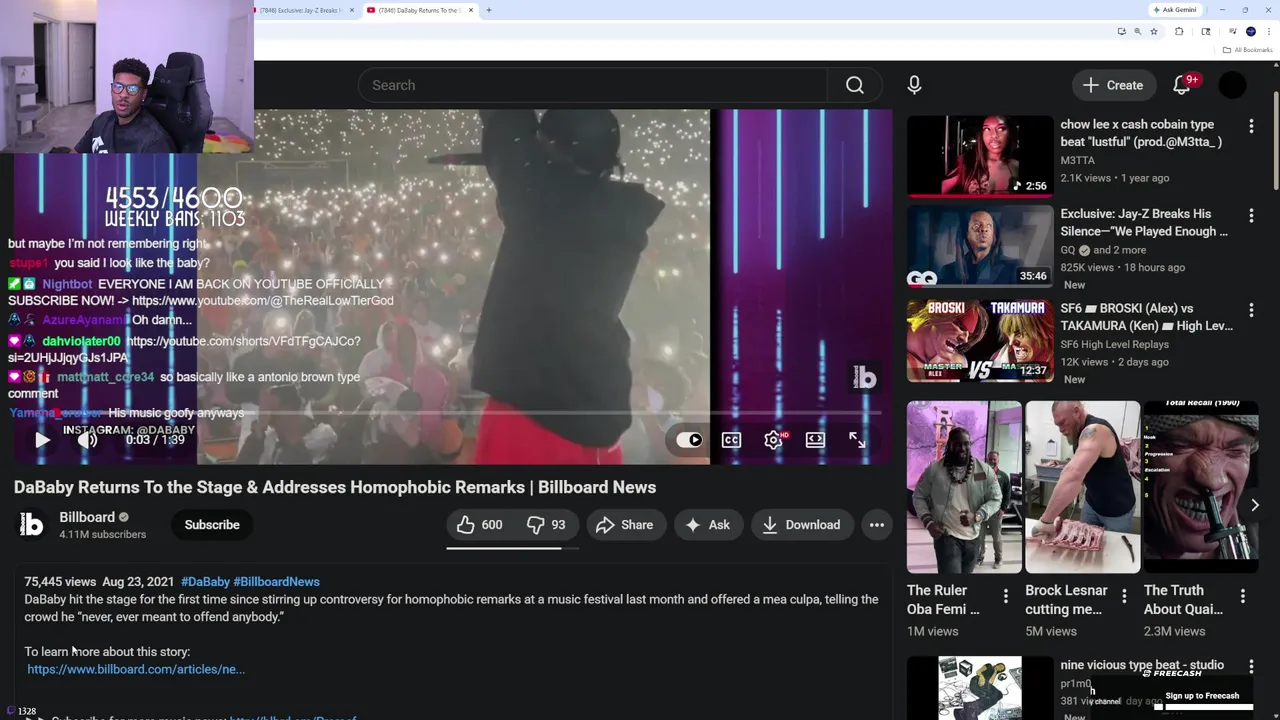
Task: Open options for the SF6 BROSKI video
Action: point(1251,310)
